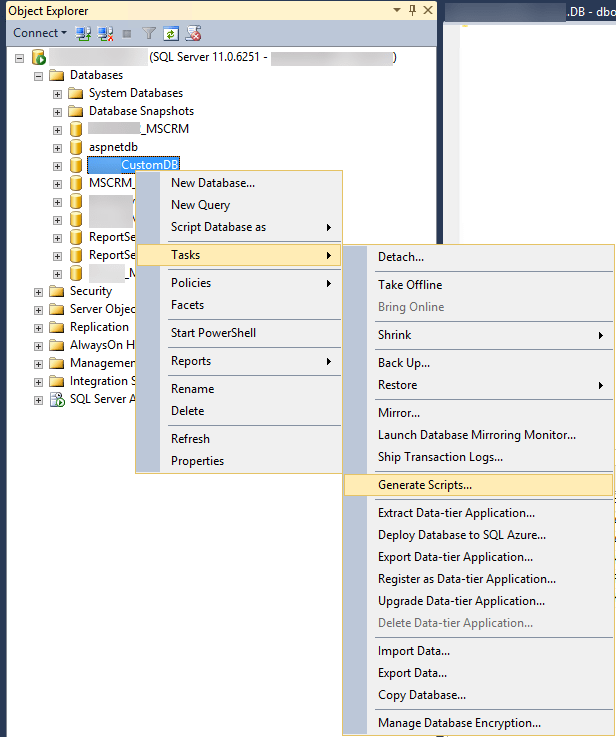Choose Generate Scripts...
Viewport: 616px width, 737px height.
coord(478,485)
